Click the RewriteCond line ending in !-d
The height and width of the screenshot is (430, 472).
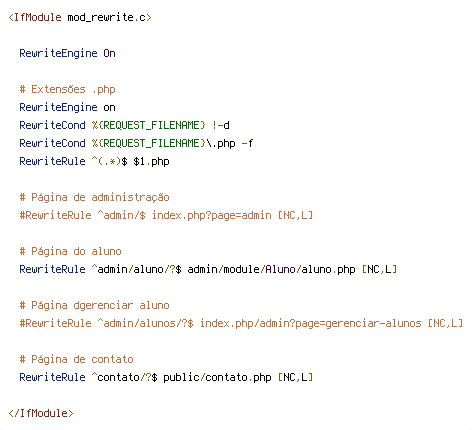(124, 125)
